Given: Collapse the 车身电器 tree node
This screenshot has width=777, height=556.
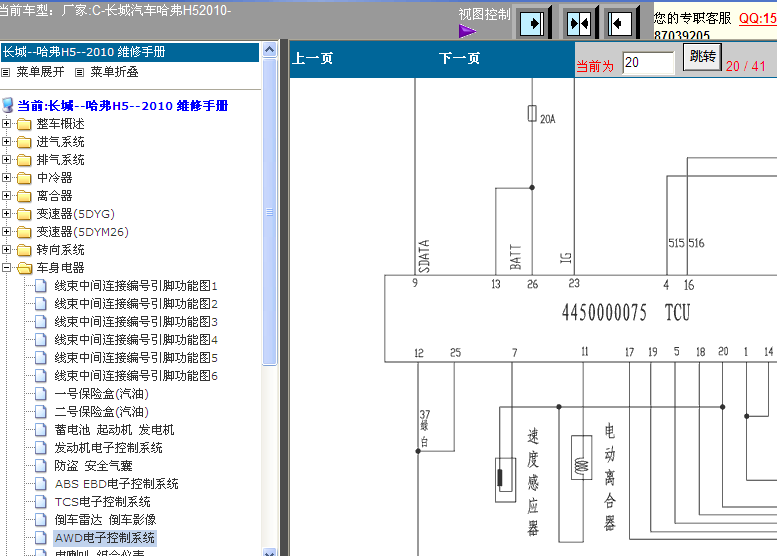Looking at the screenshot, I should 6,268.
